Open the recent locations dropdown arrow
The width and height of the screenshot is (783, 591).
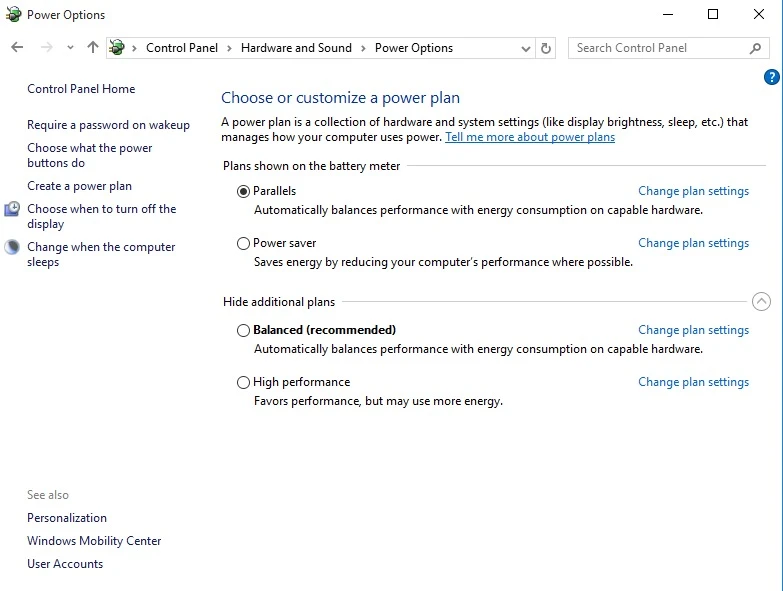(70, 47)
